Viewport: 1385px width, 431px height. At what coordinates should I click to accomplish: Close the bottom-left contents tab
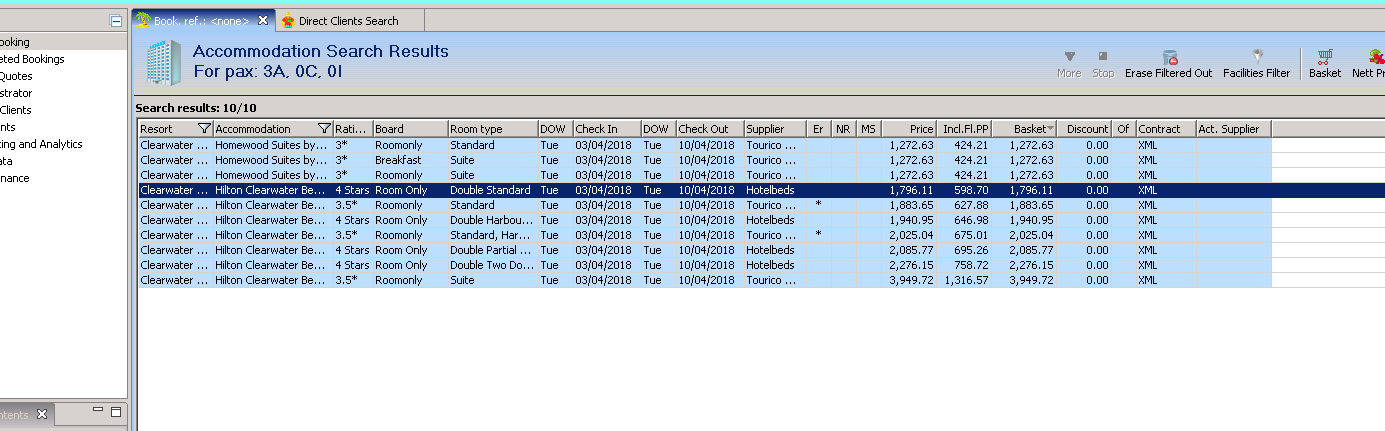tap(42, 414)
